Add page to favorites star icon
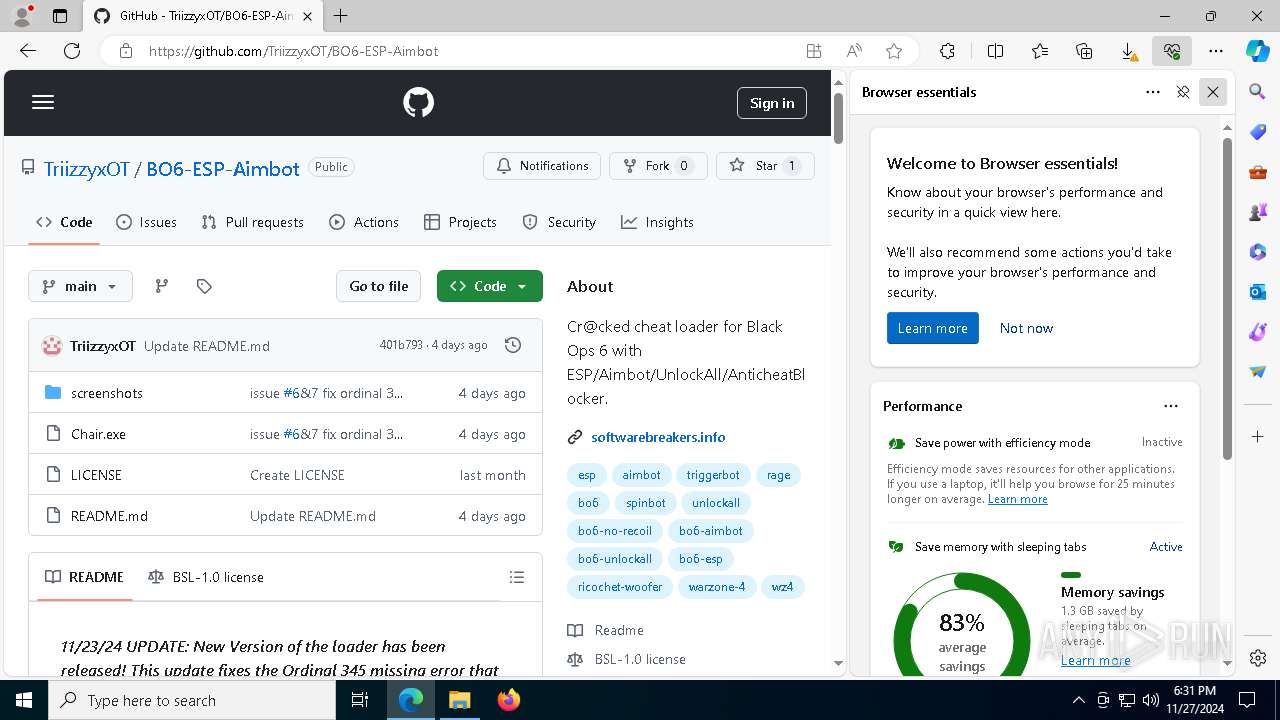 894,51
